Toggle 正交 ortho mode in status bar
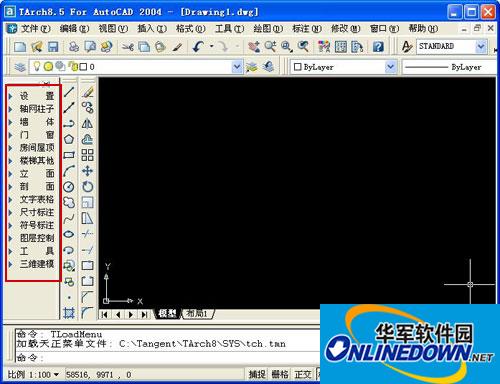The height and width of the screenshot is (384, 500). (x=303, y=374)
